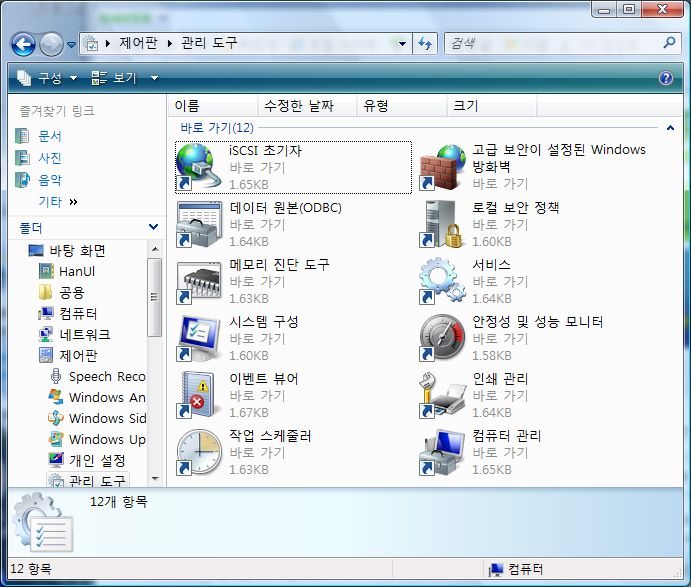691x587 pixels.
Task: Click the 기타 favorite links text
Action: (50, 201)
